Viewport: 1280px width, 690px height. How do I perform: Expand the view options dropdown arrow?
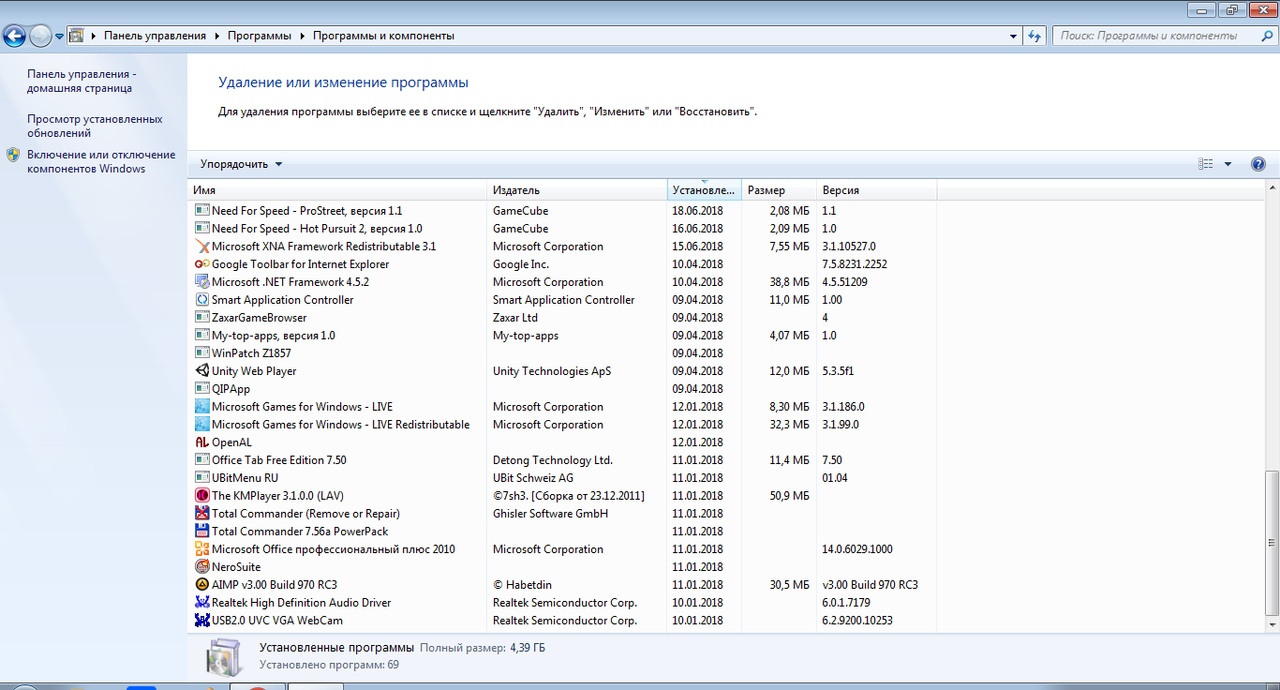[x=1228, y=164]
